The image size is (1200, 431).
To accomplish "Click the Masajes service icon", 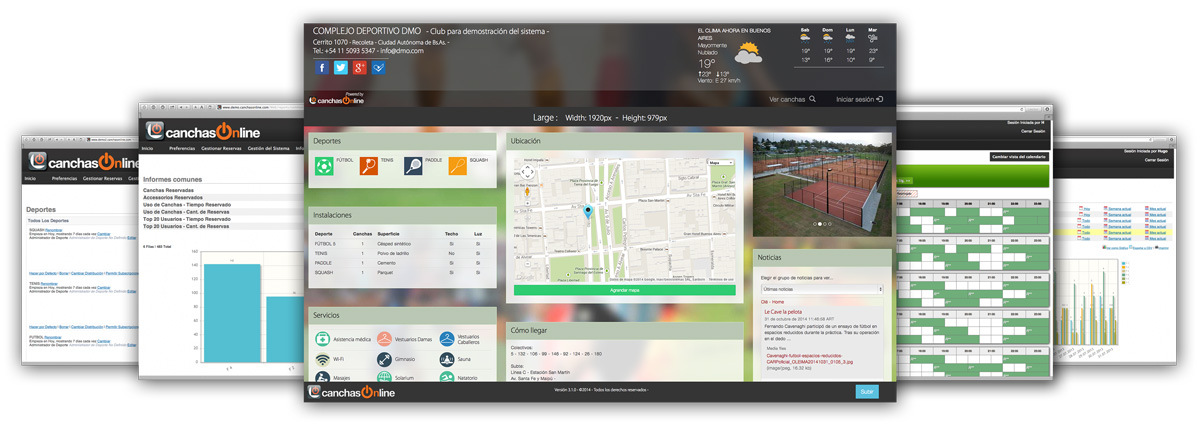I will (x=322, y=377).
